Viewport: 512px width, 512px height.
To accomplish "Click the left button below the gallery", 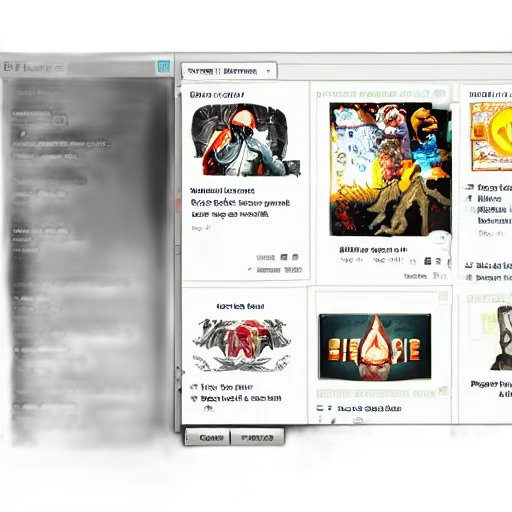I will (208, 437).
